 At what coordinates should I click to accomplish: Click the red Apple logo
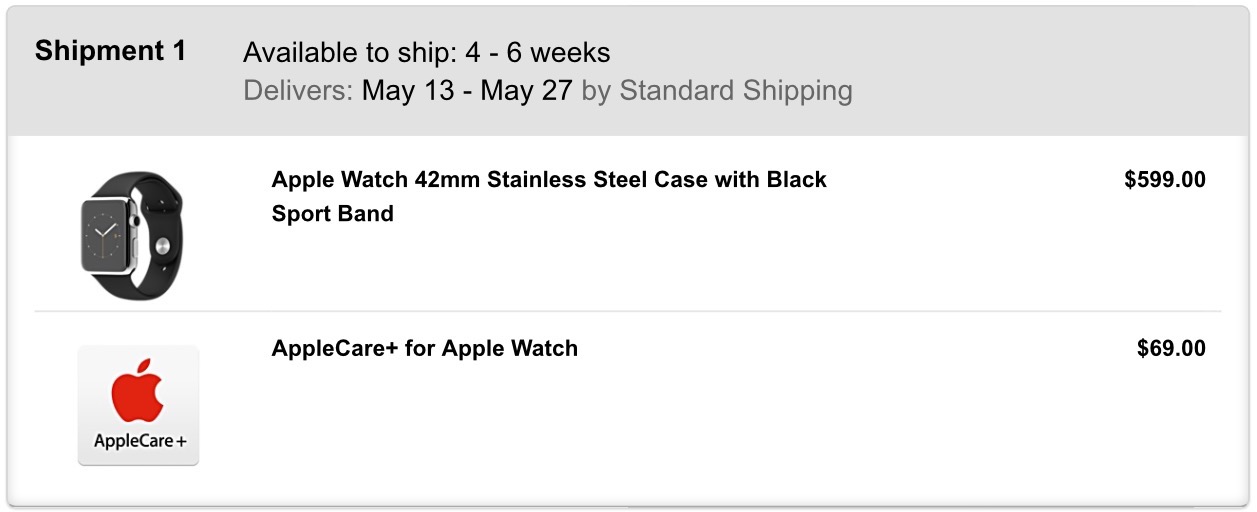point(138,391)
